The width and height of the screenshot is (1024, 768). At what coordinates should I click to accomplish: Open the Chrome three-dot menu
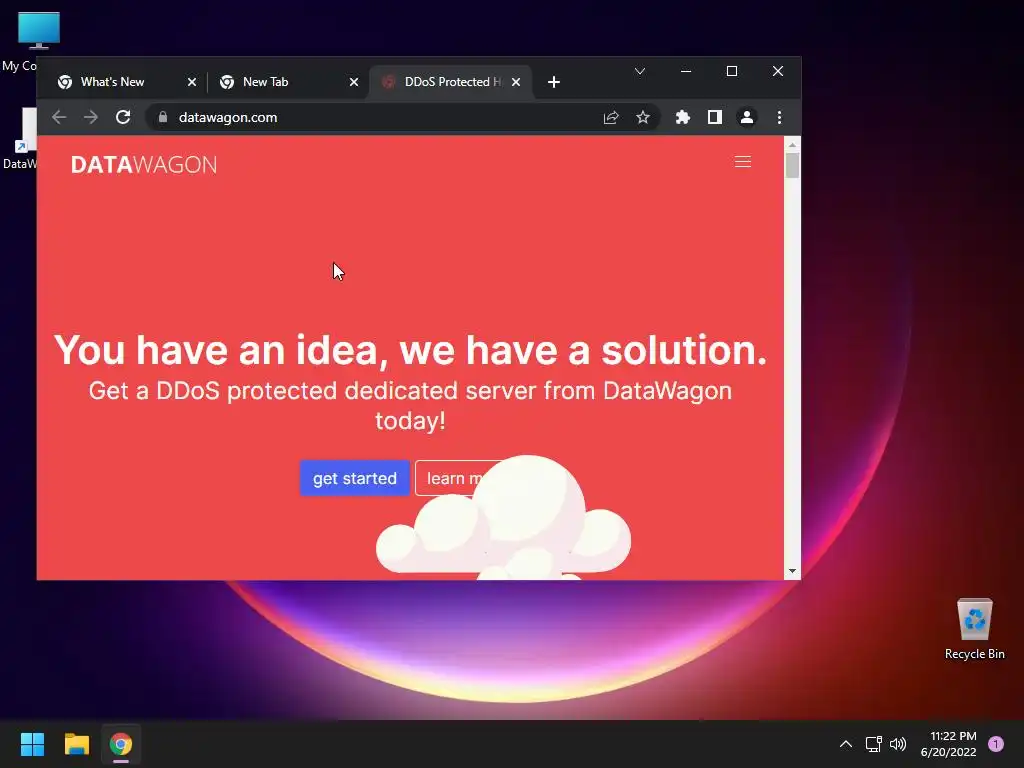[779, 117]
